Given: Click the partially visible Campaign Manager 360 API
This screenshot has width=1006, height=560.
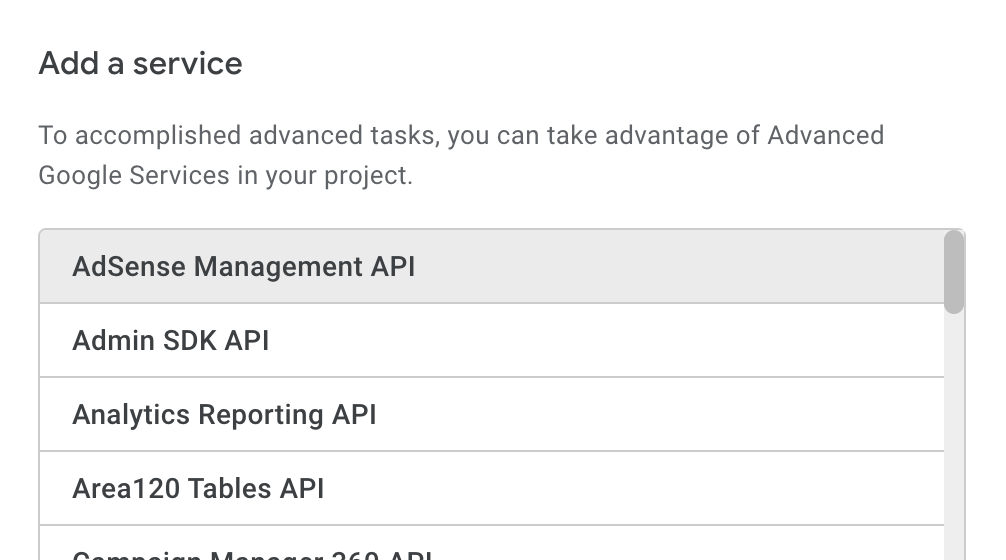Looking at the screenshot, I should 252,553.
